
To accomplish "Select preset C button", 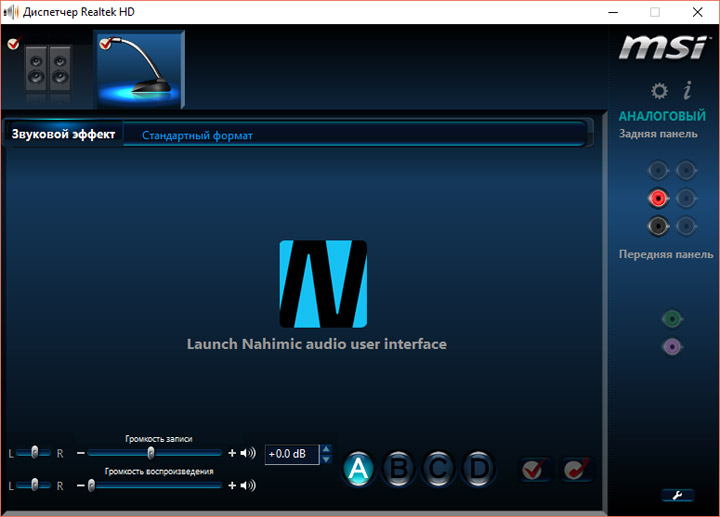I will tap(438, 469).
